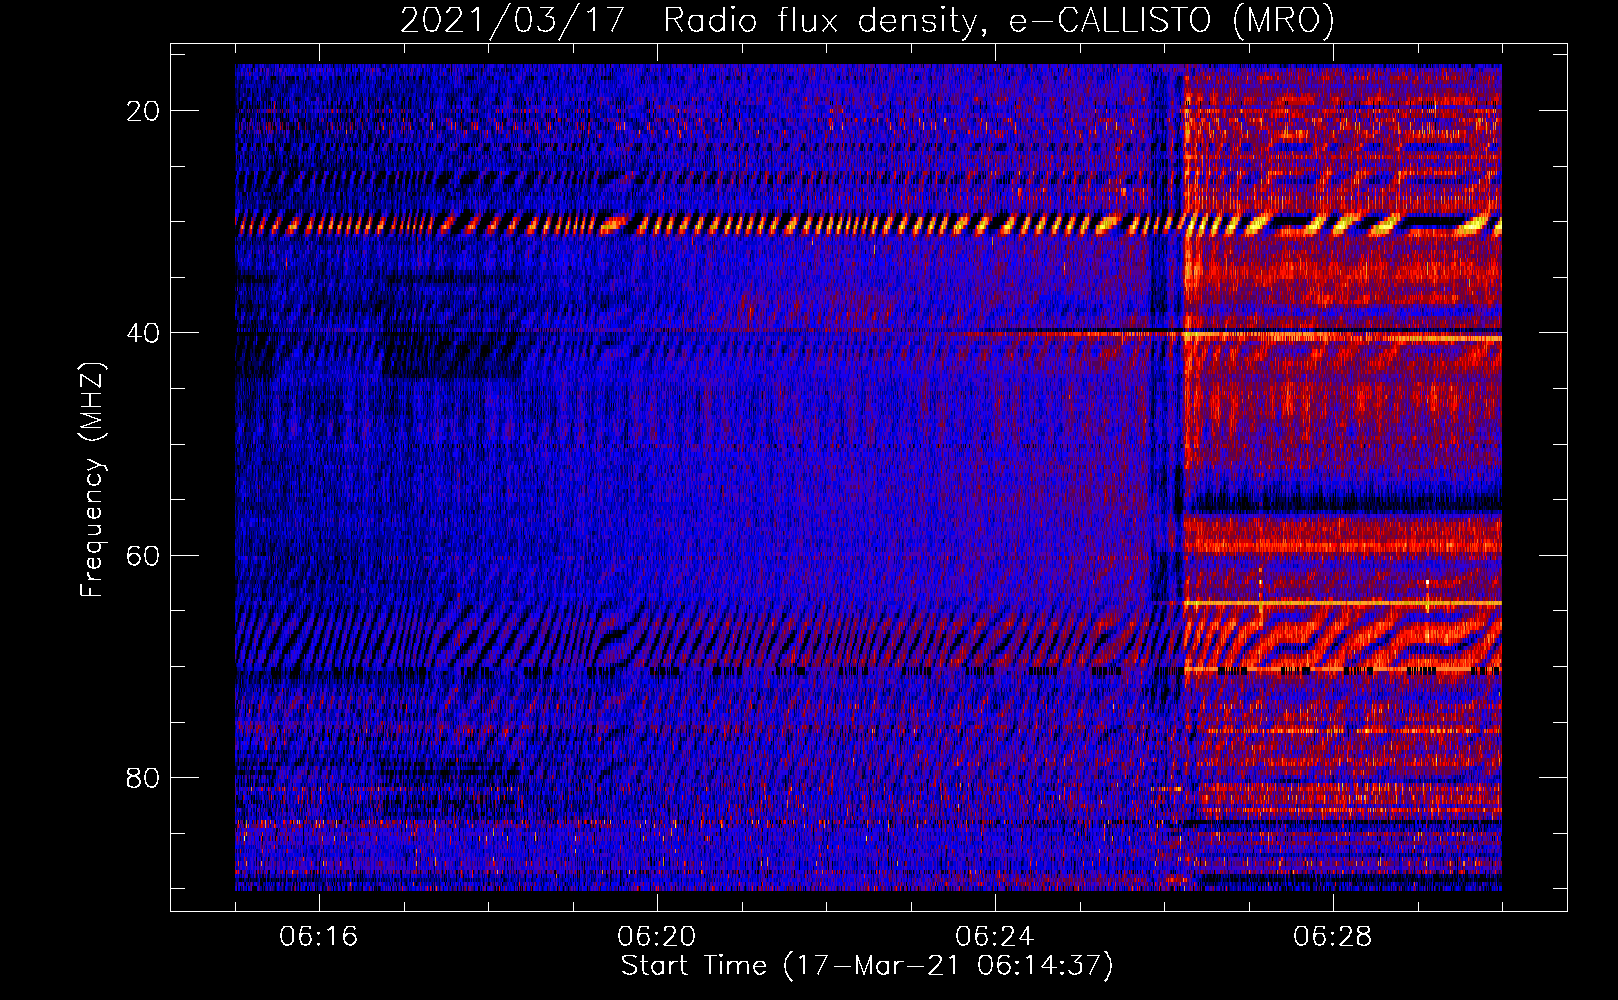Click the '40' frequency tick label
Screen dimensions: 1618x1000
pos(144,333)
